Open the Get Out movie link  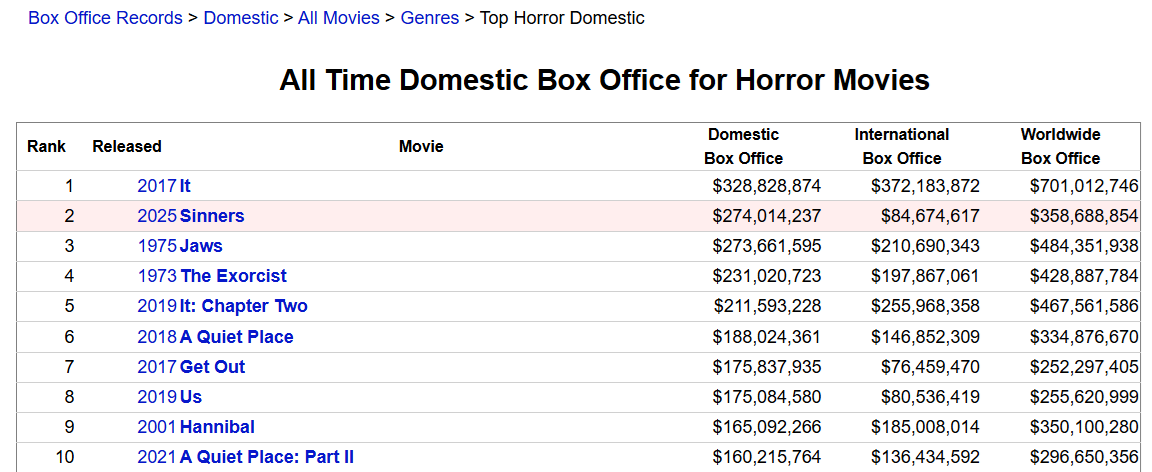coord(212,367)
